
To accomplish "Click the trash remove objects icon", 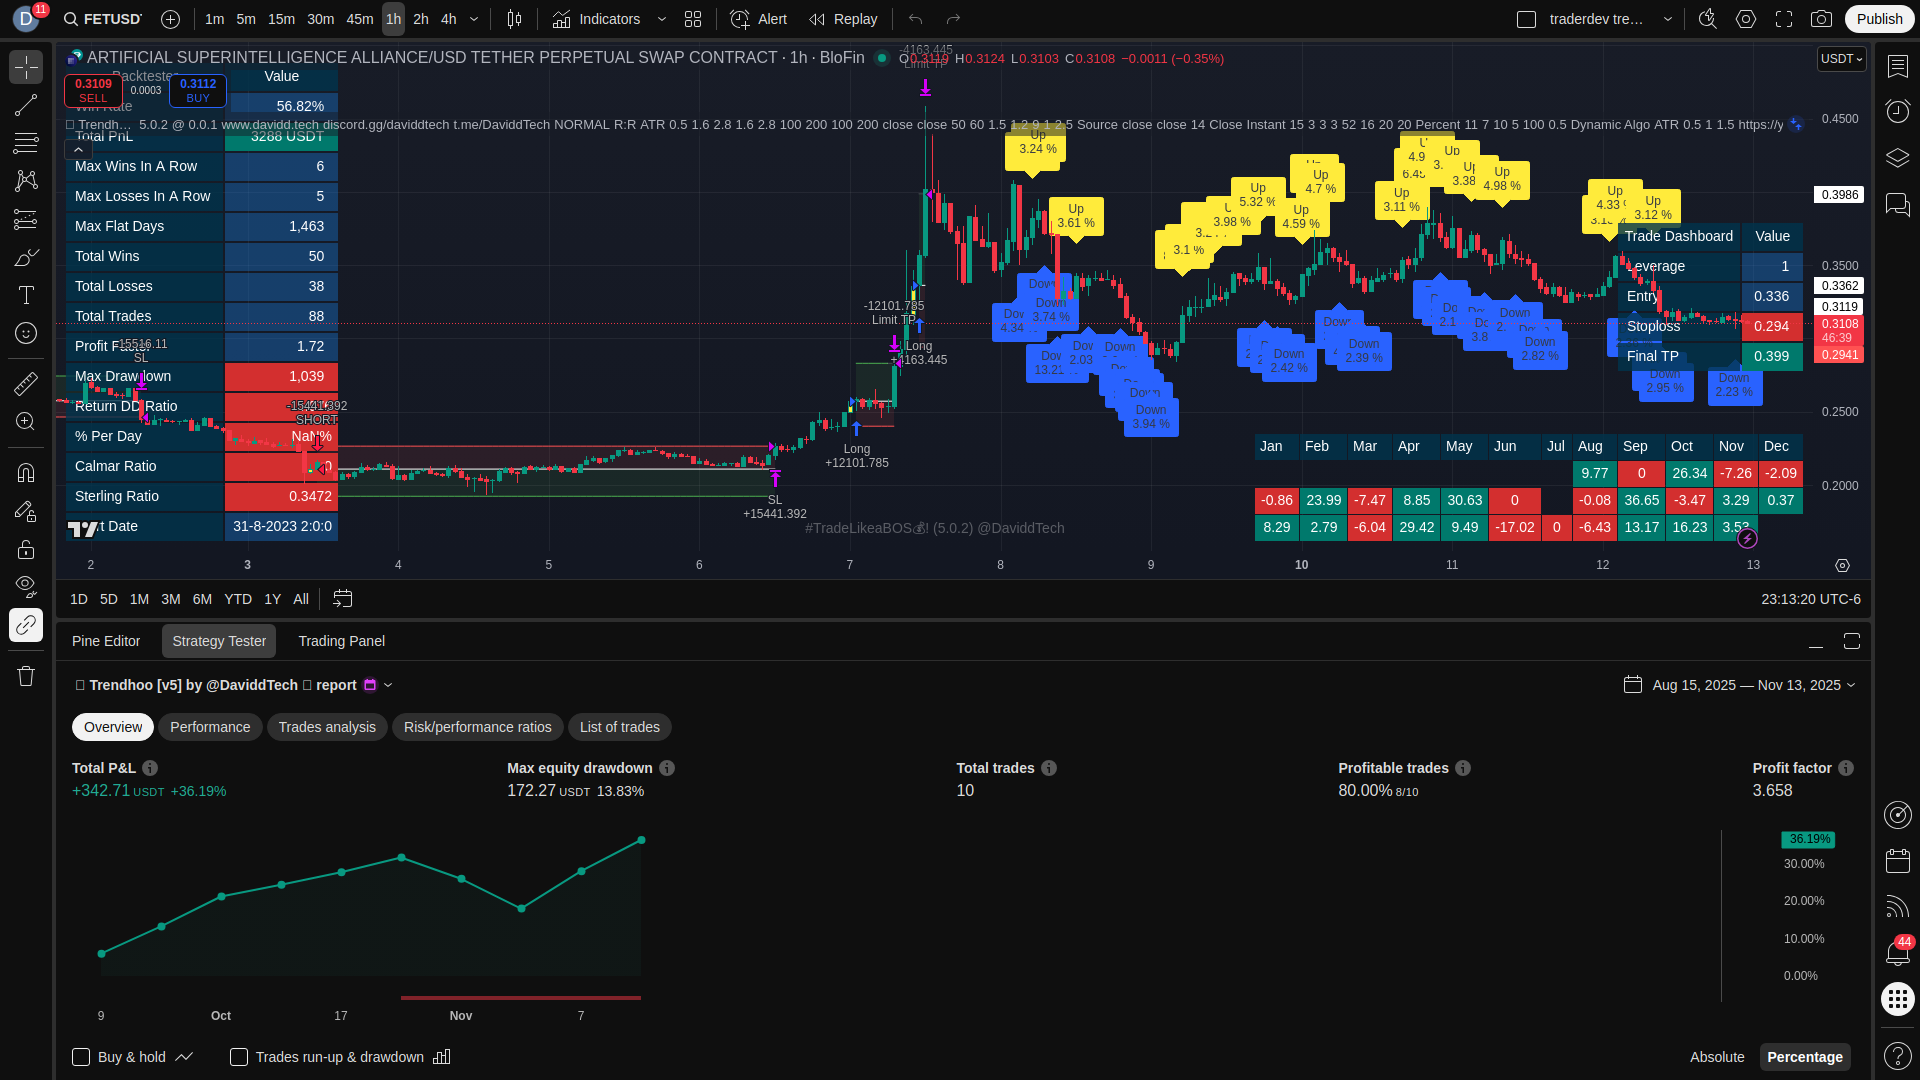I will point(26,677).
